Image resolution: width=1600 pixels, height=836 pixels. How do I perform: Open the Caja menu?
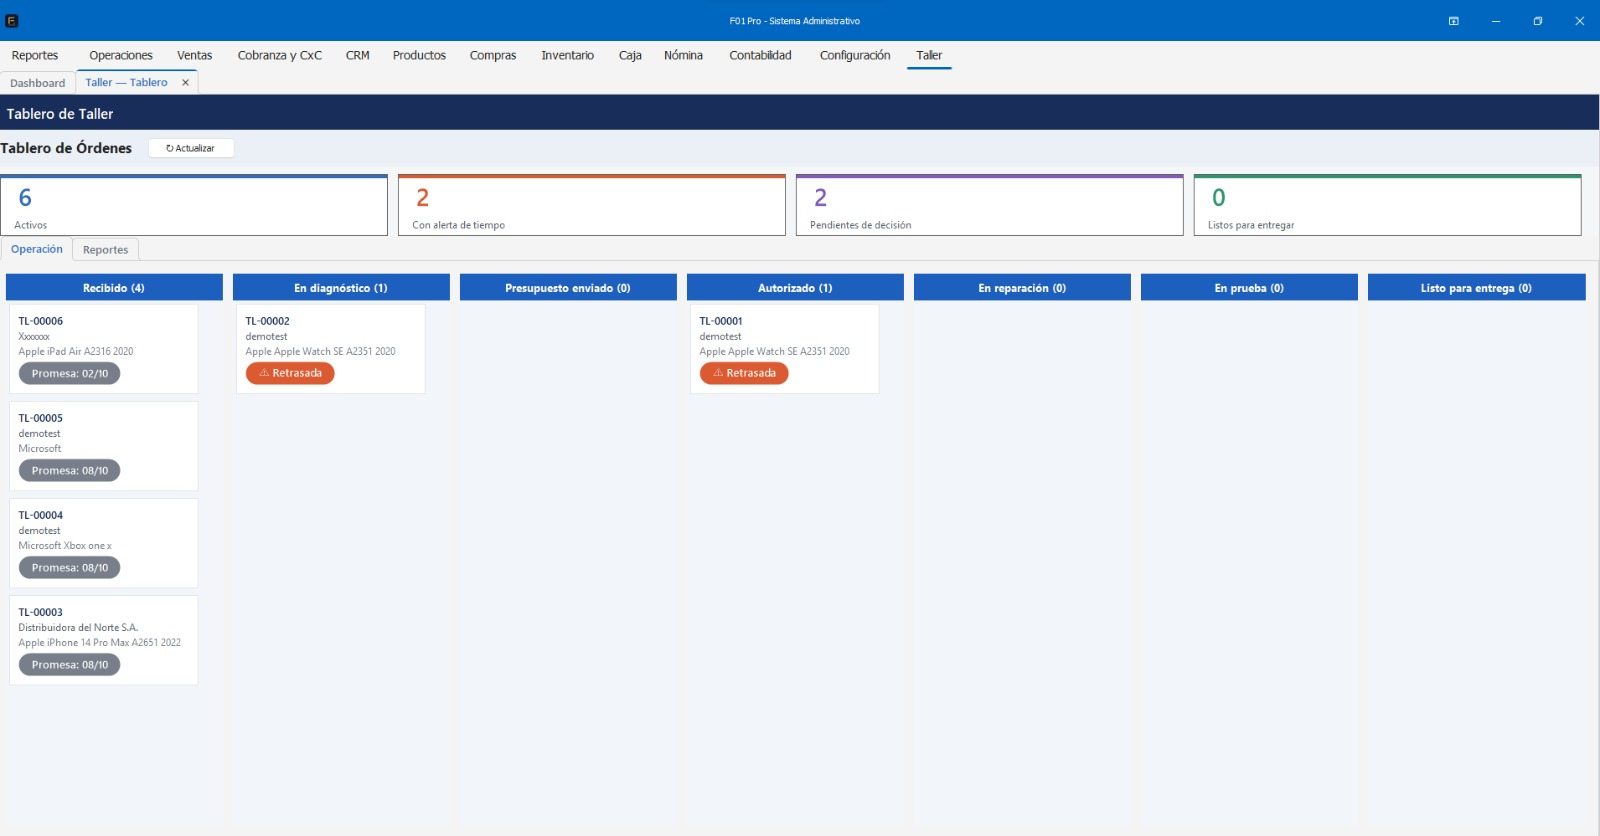point(630,56)
